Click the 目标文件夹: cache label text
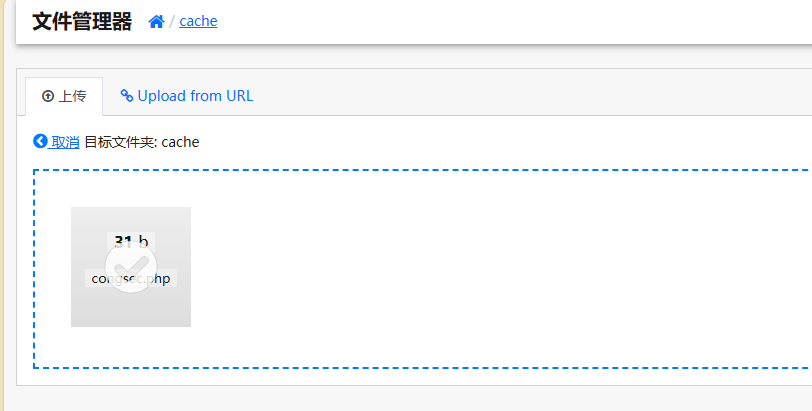This screenshot has width=812, height=411. (x=142, y=142)
